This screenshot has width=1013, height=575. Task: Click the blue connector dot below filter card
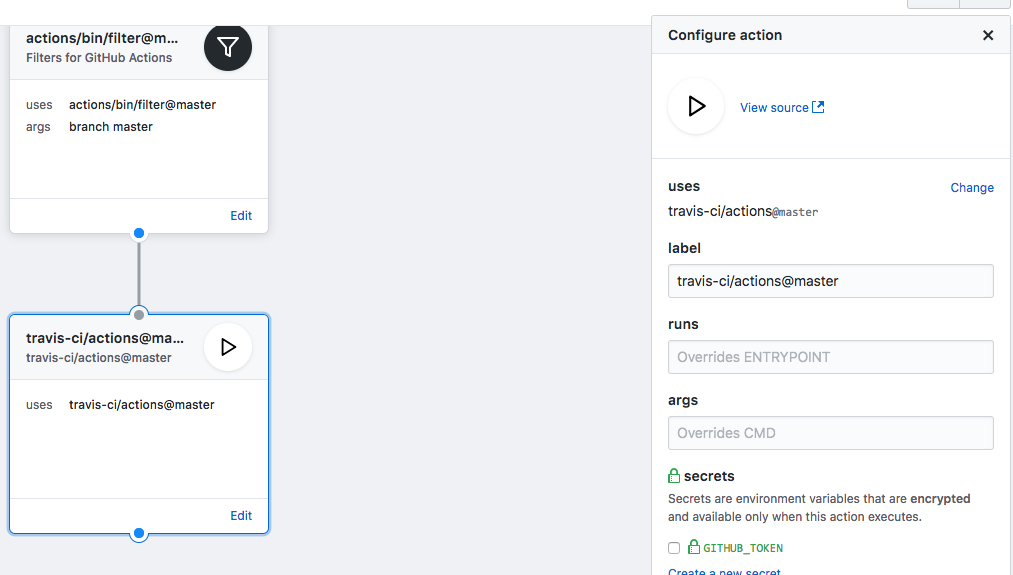139,233
